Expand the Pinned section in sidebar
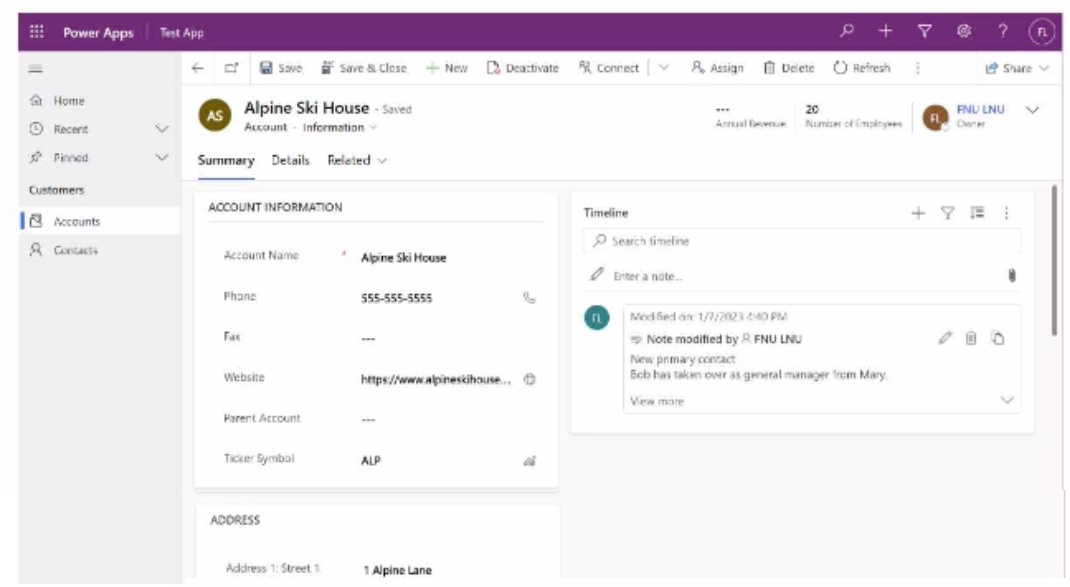1070x587 pixels. coord(162,158)
